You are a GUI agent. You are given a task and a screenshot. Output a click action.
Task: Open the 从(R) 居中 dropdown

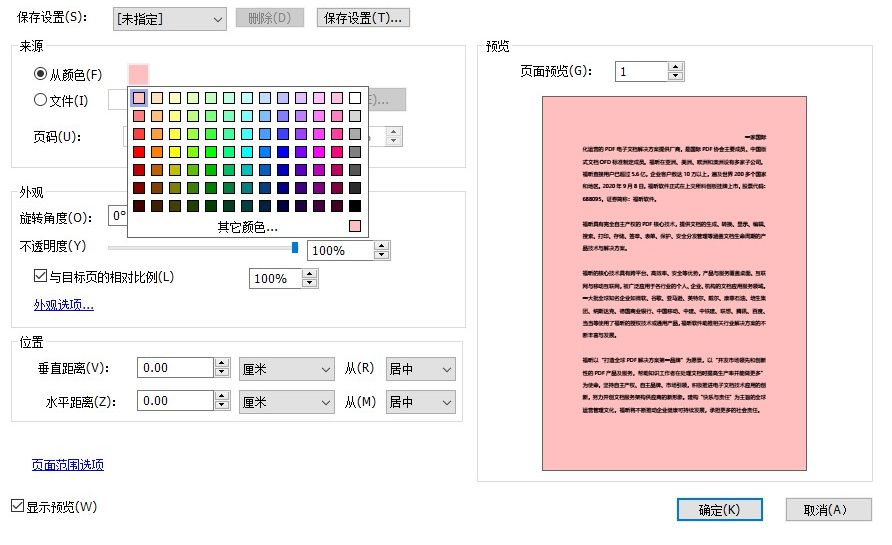click(420, 369)
